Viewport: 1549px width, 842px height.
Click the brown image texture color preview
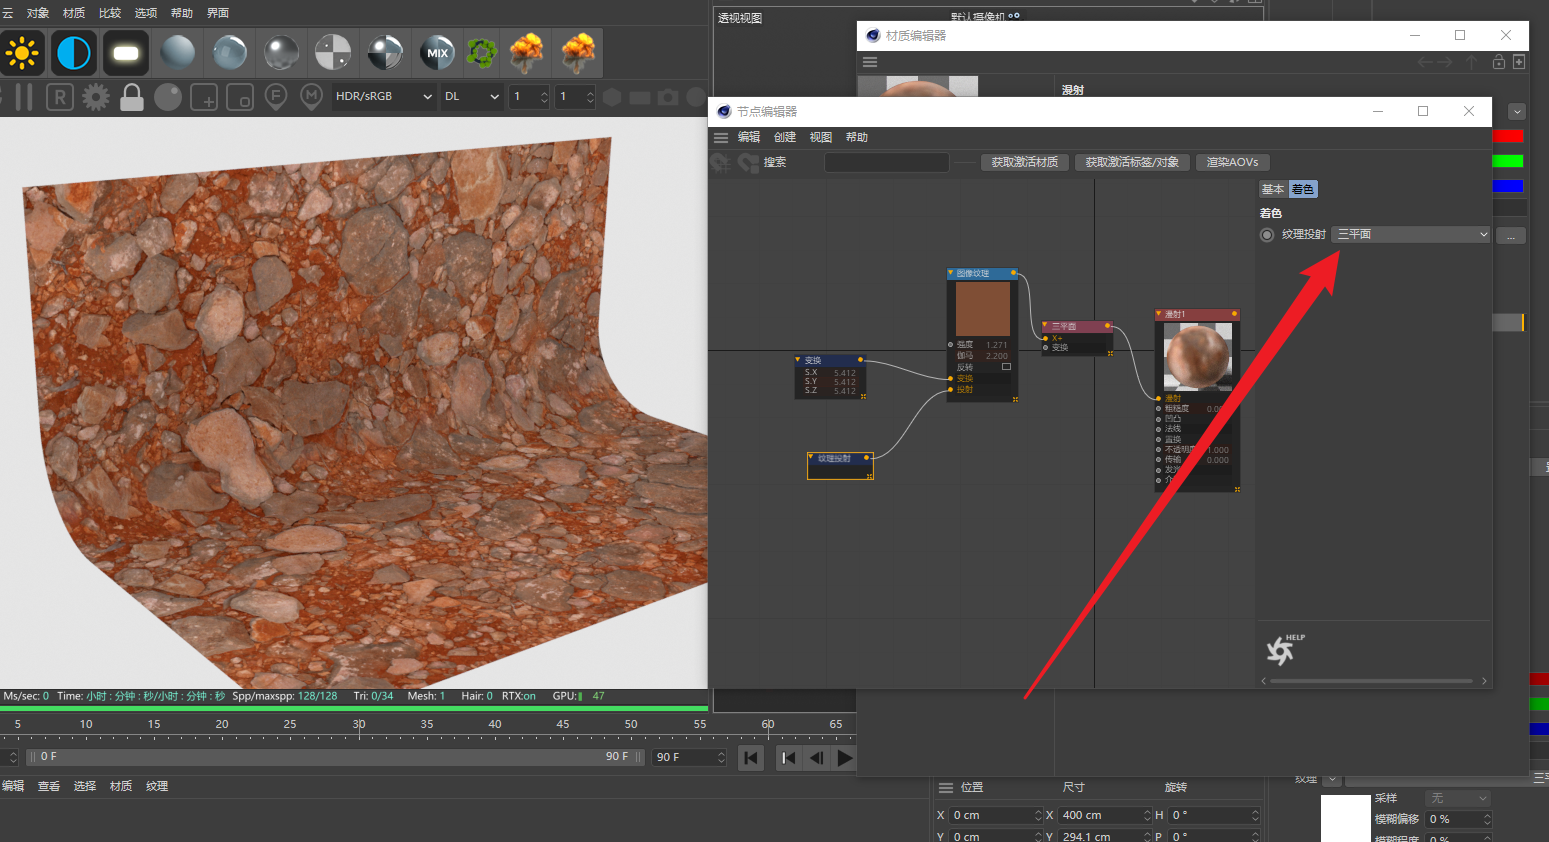[982, 309]
